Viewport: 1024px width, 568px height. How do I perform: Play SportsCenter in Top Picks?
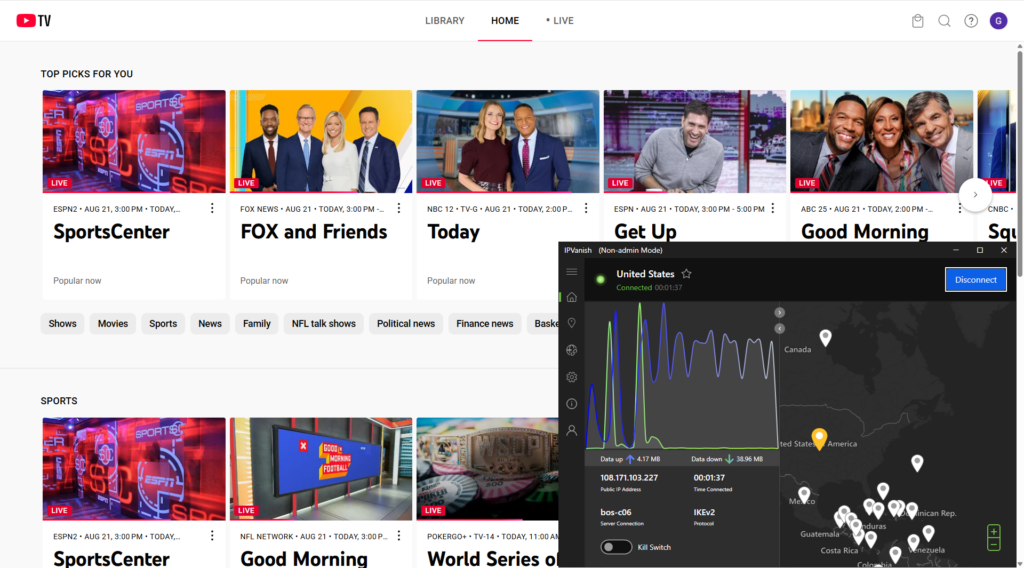click(134, 141)
